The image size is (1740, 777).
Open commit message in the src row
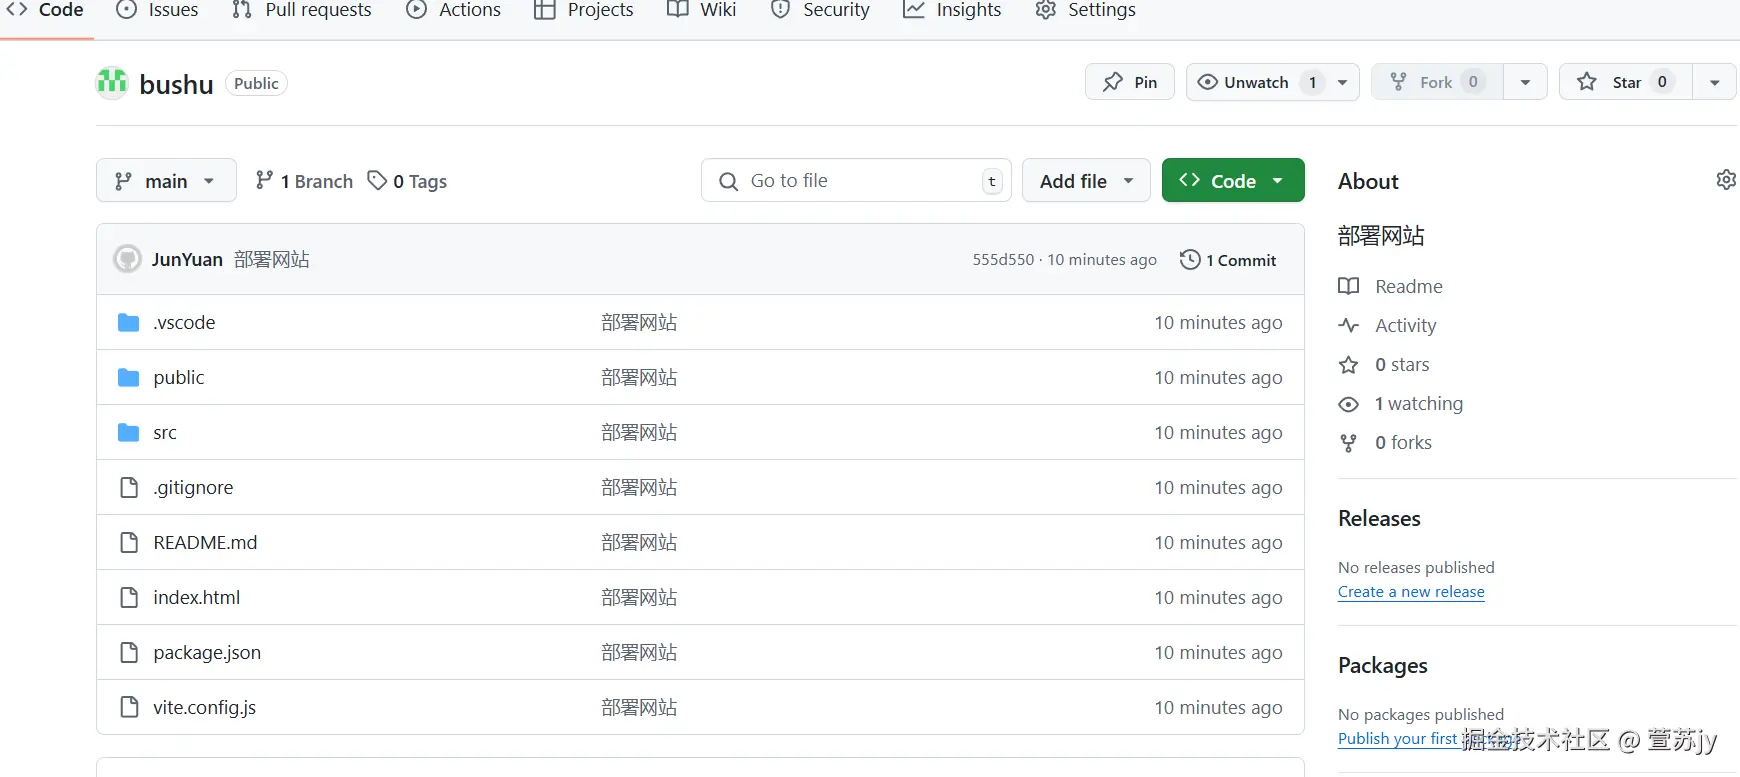639,432
